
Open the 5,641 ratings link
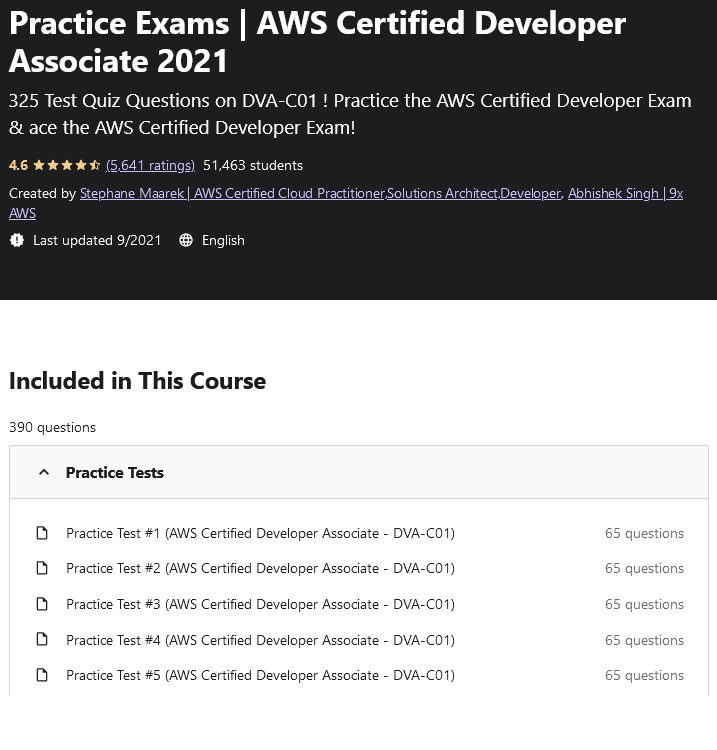pos(150,165)
